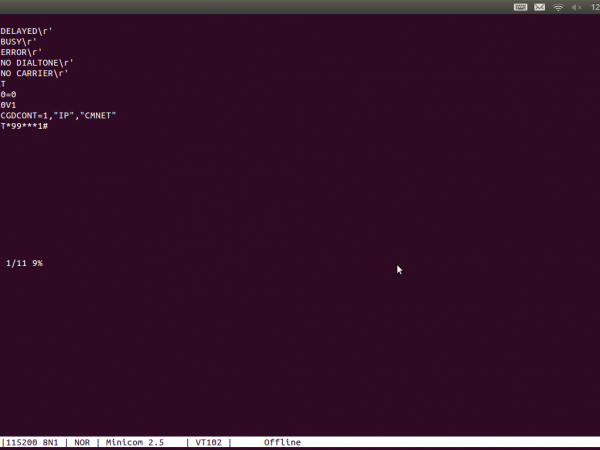Click the mail envelope icon in tray
Image resolution: width=600 pixels, height=450 pixels.
point(540,7)
